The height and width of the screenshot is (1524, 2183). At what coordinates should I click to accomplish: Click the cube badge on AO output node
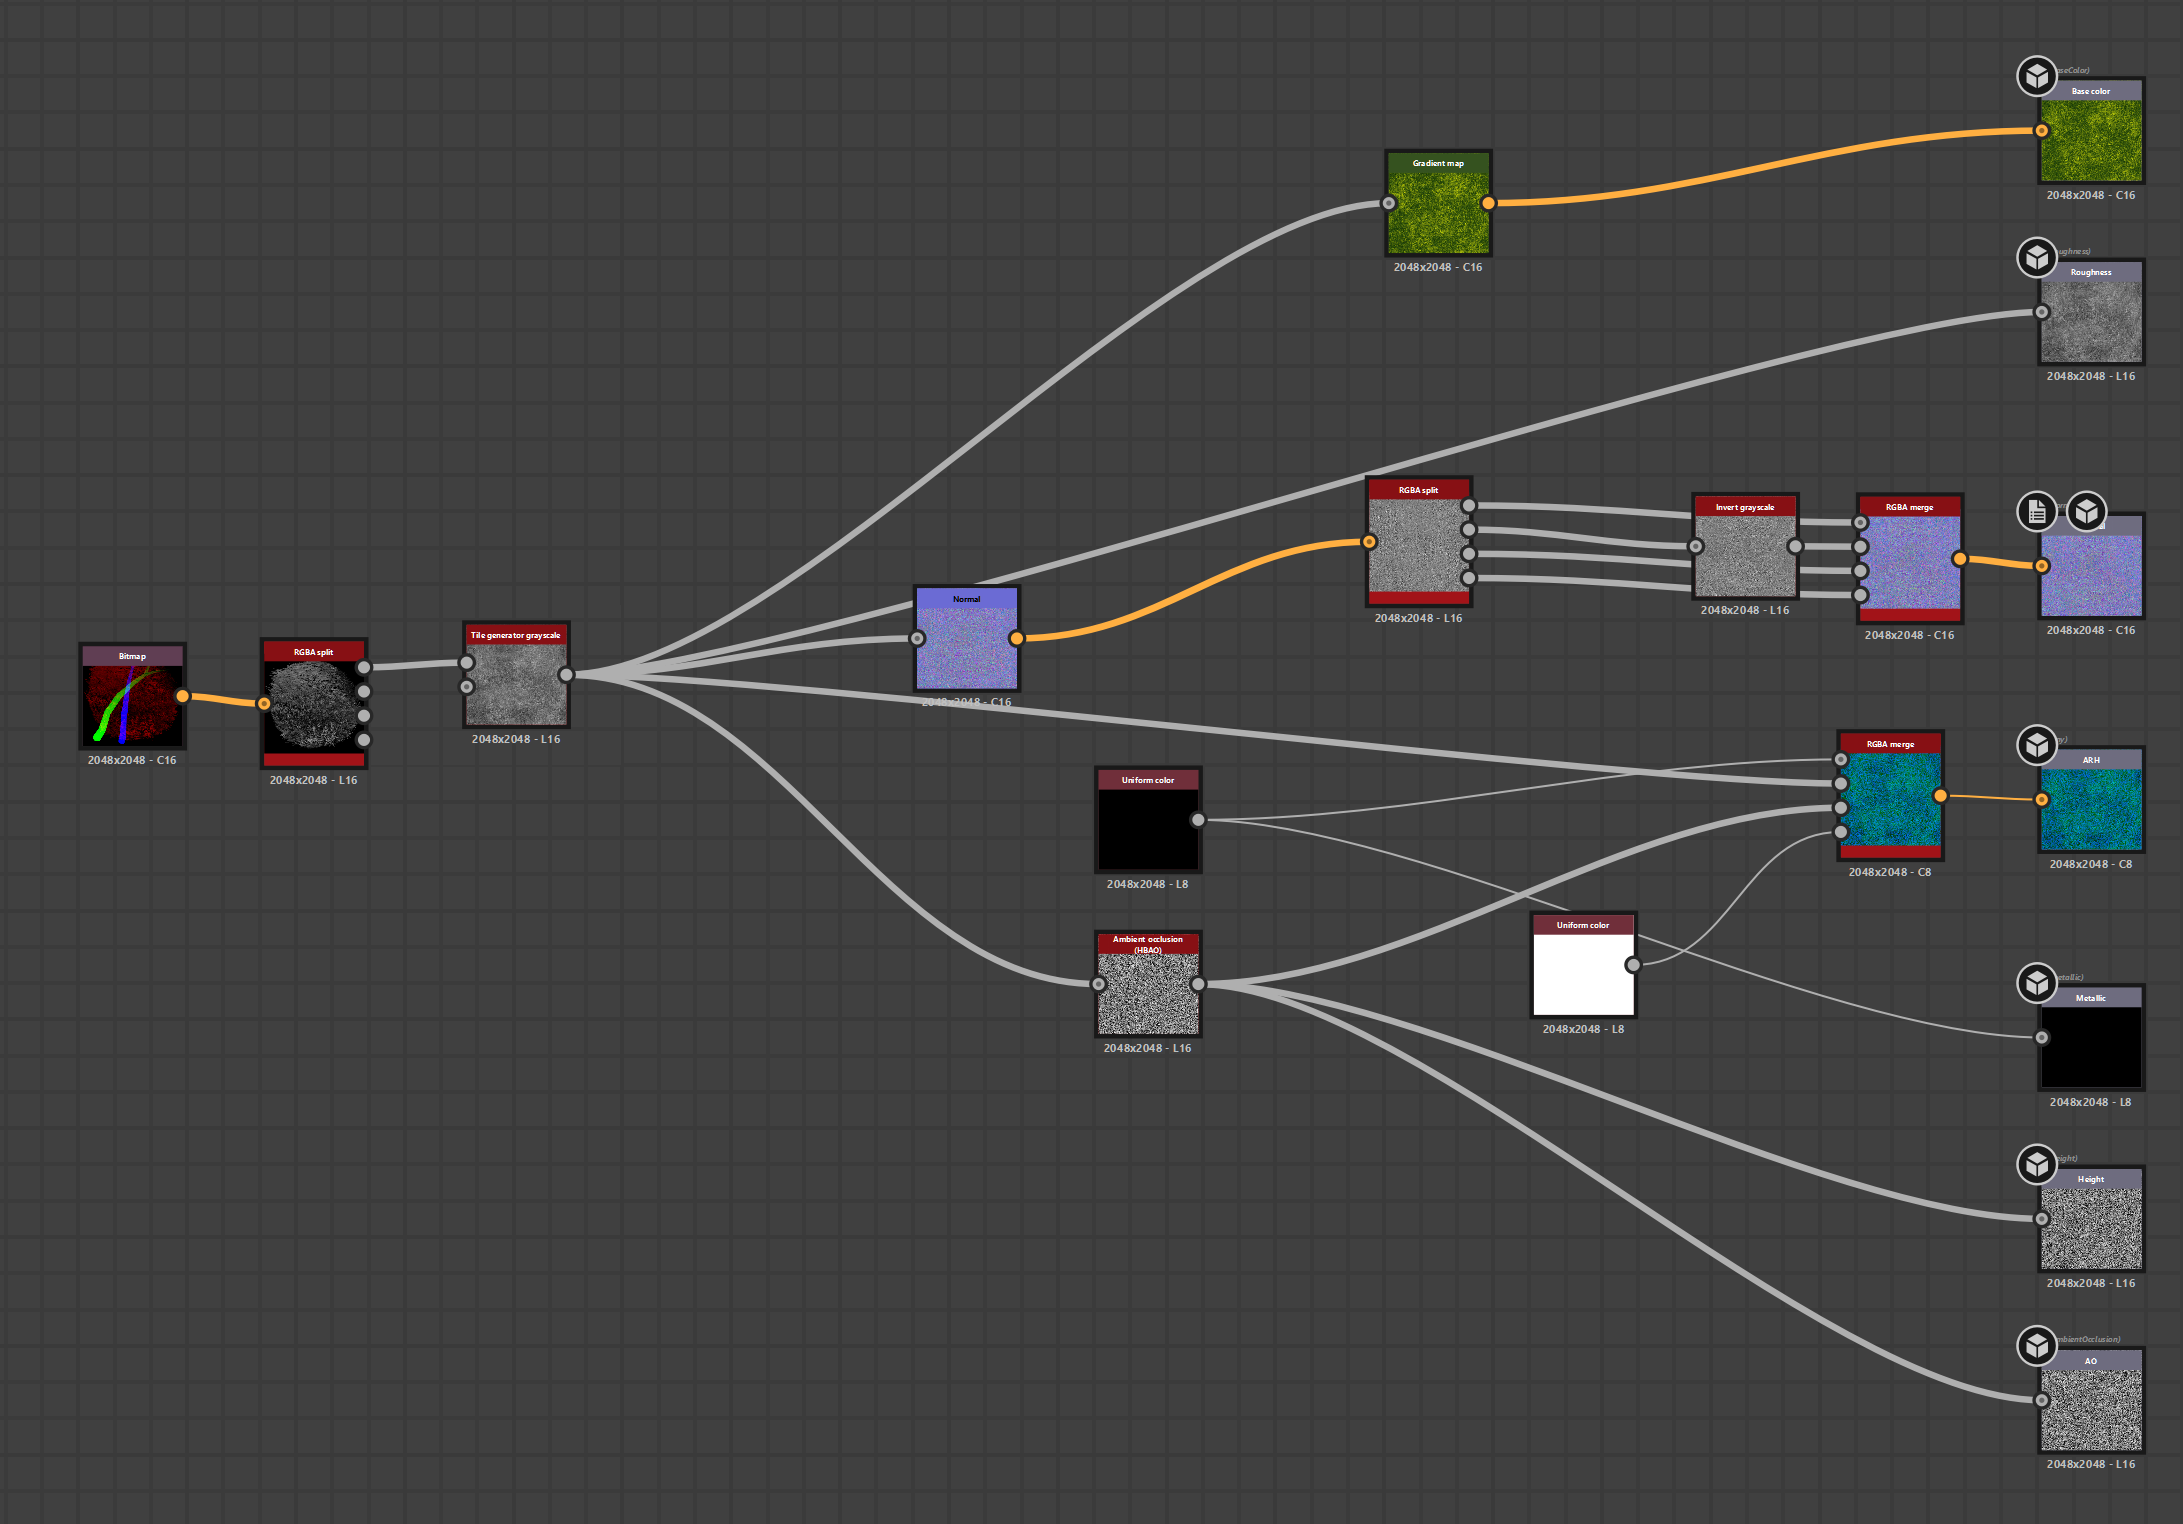click(x=2037, y=1346)
